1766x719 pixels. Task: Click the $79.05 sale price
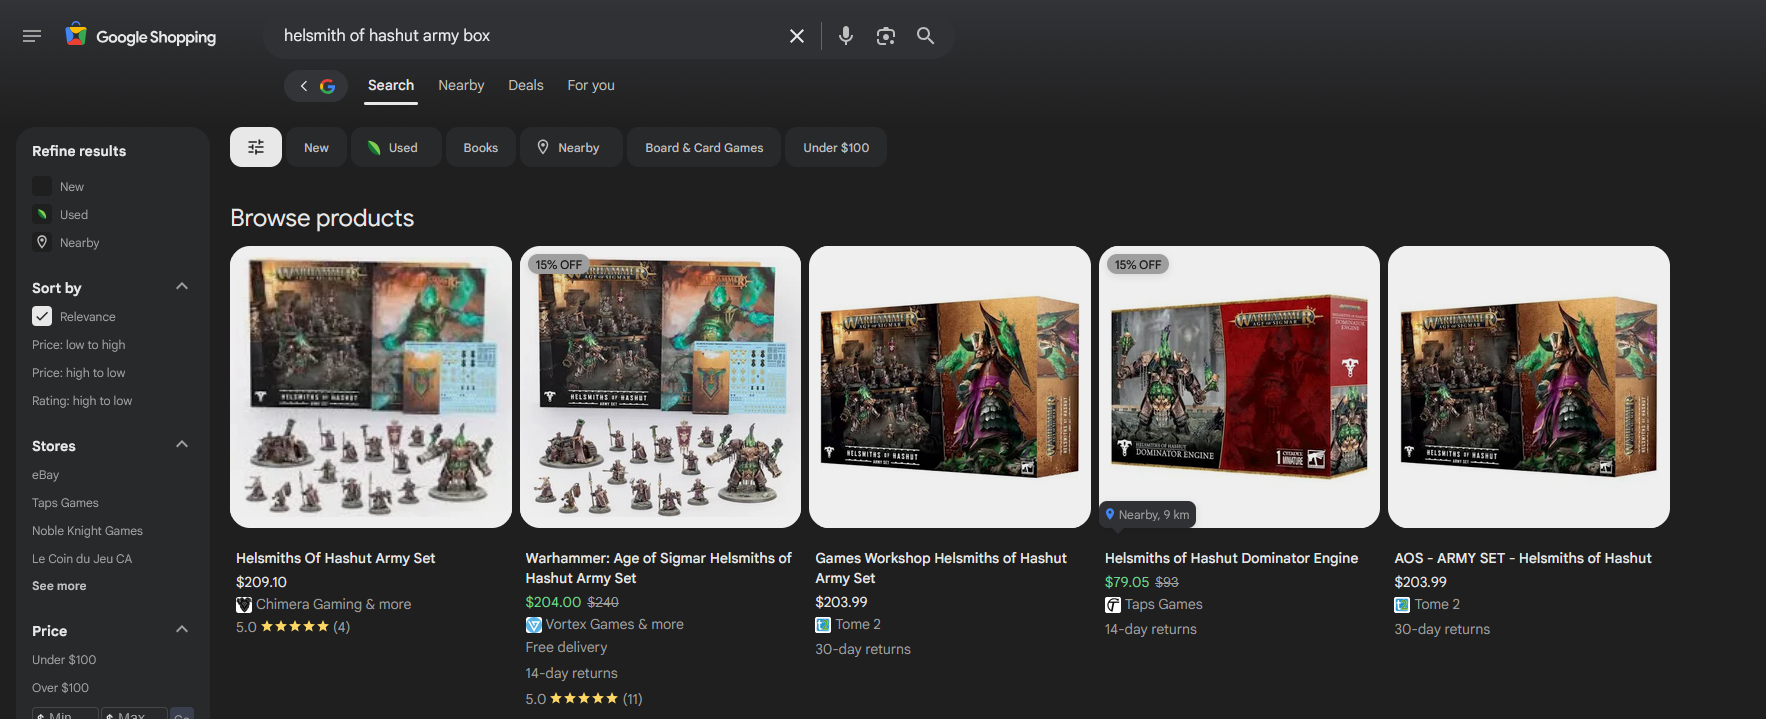click(x=1127, y=582)
